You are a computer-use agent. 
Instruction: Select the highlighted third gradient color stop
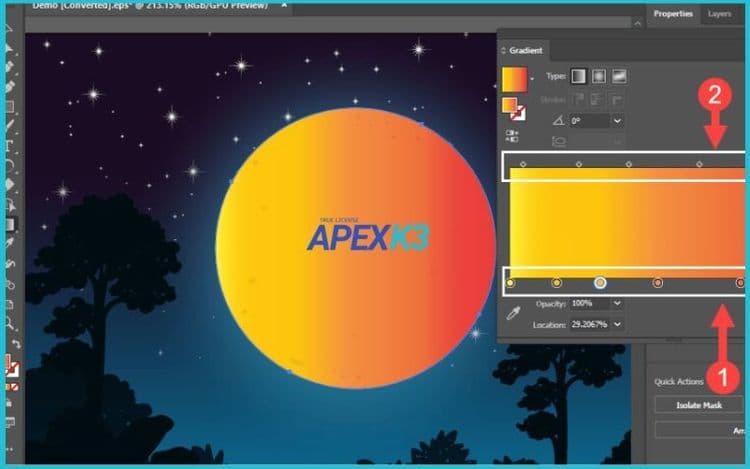600,283
